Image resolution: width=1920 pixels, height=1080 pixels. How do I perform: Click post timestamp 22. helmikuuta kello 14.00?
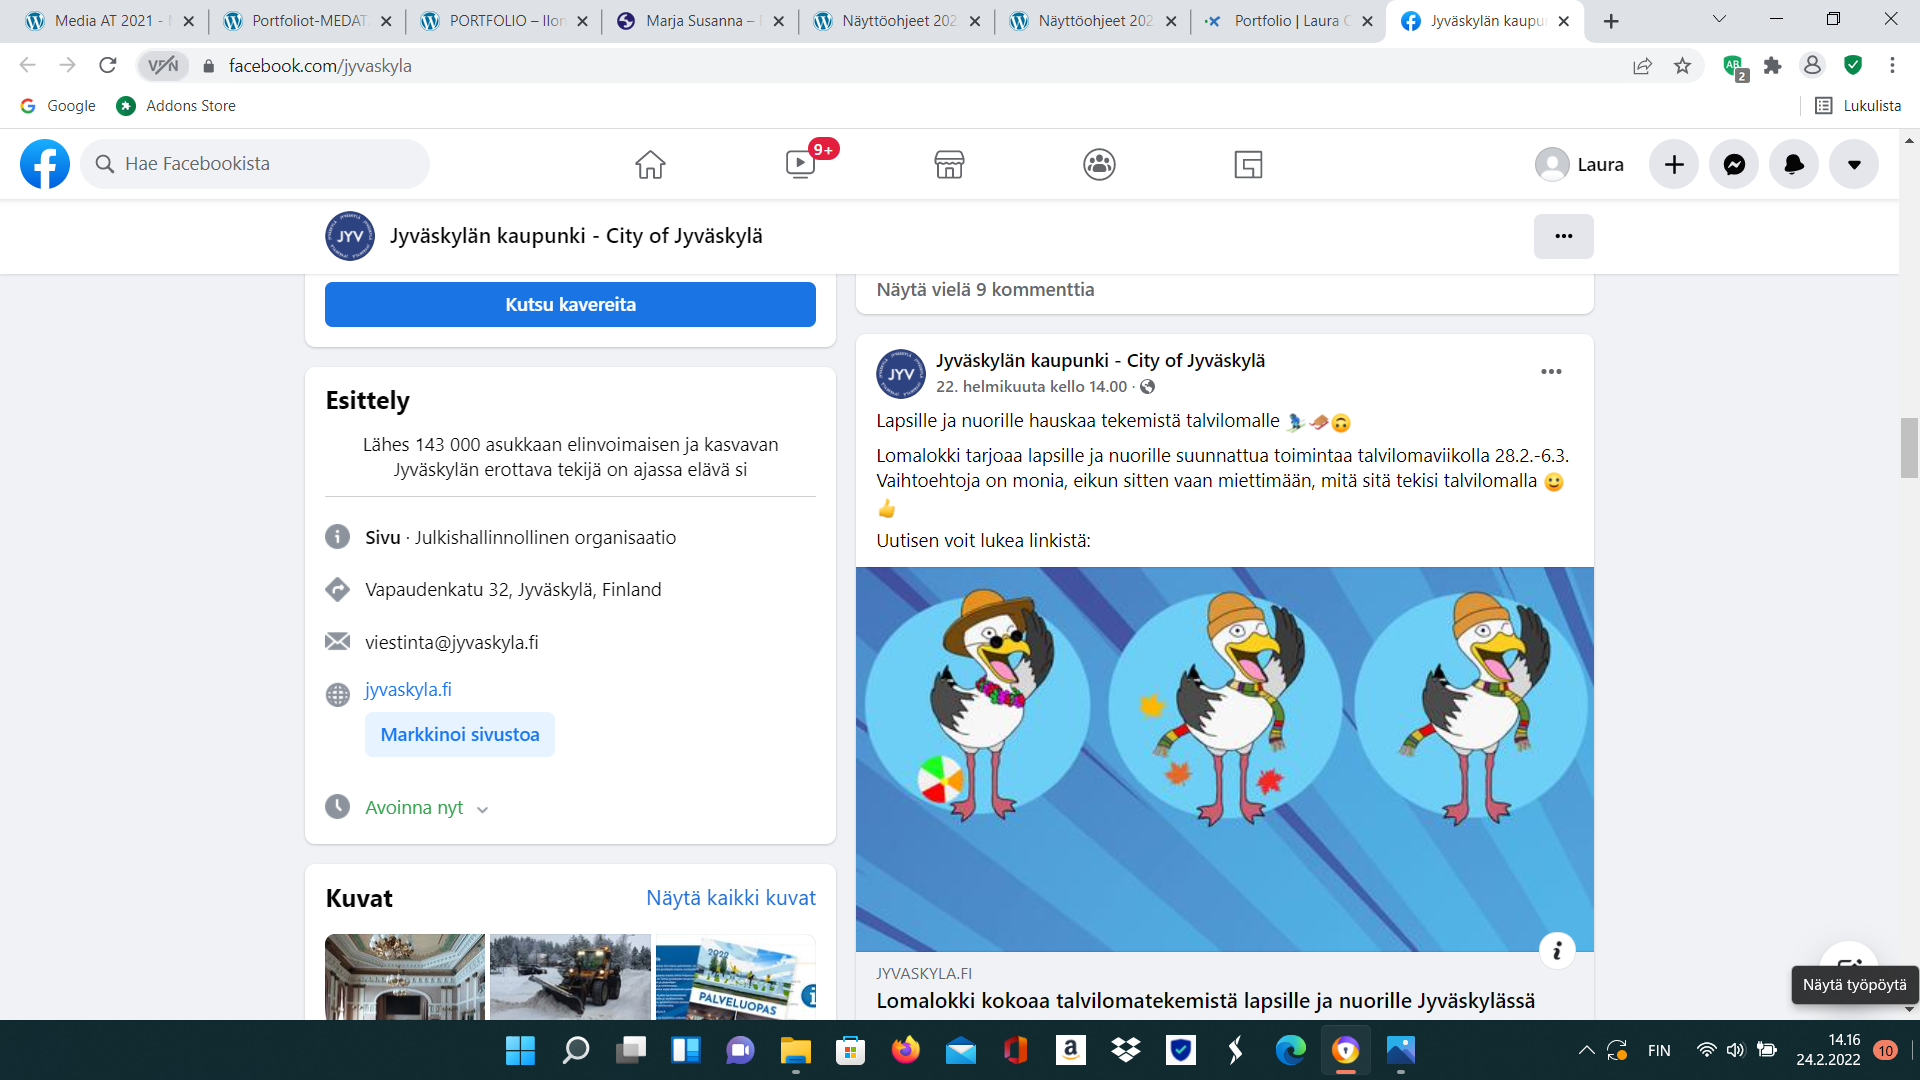tap(1031, 387)
